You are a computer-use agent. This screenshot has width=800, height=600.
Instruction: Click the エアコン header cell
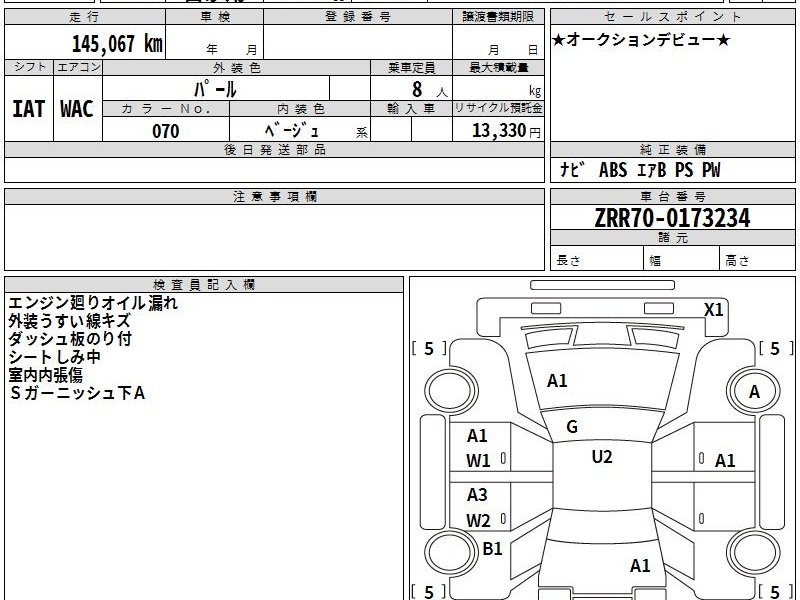78,67
